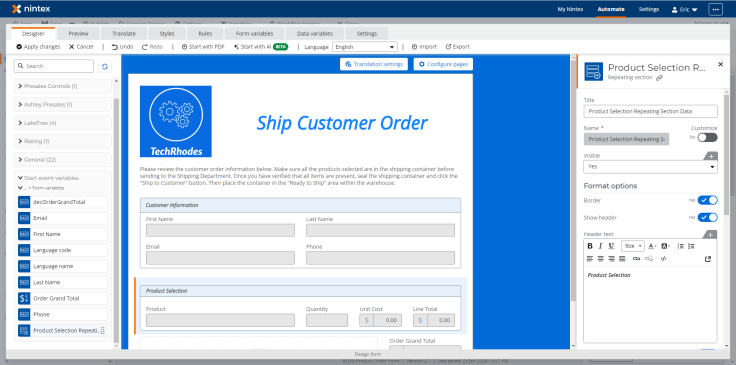Open Settings in top navigation bar
This screenshot has width=736, height=365.
(x=649, y=9)
